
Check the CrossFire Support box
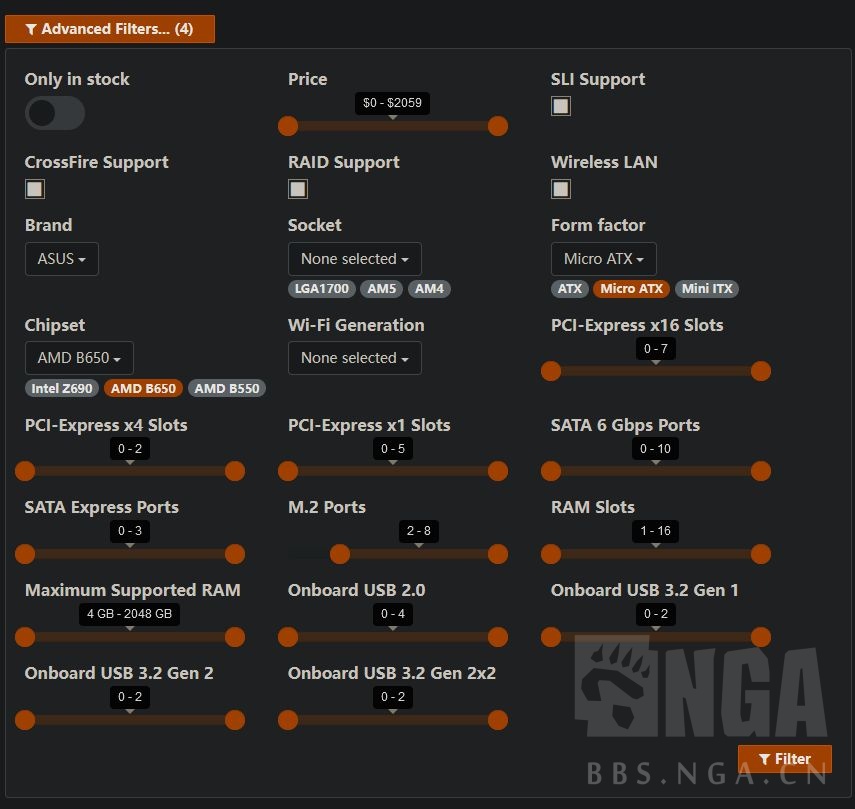34,188
